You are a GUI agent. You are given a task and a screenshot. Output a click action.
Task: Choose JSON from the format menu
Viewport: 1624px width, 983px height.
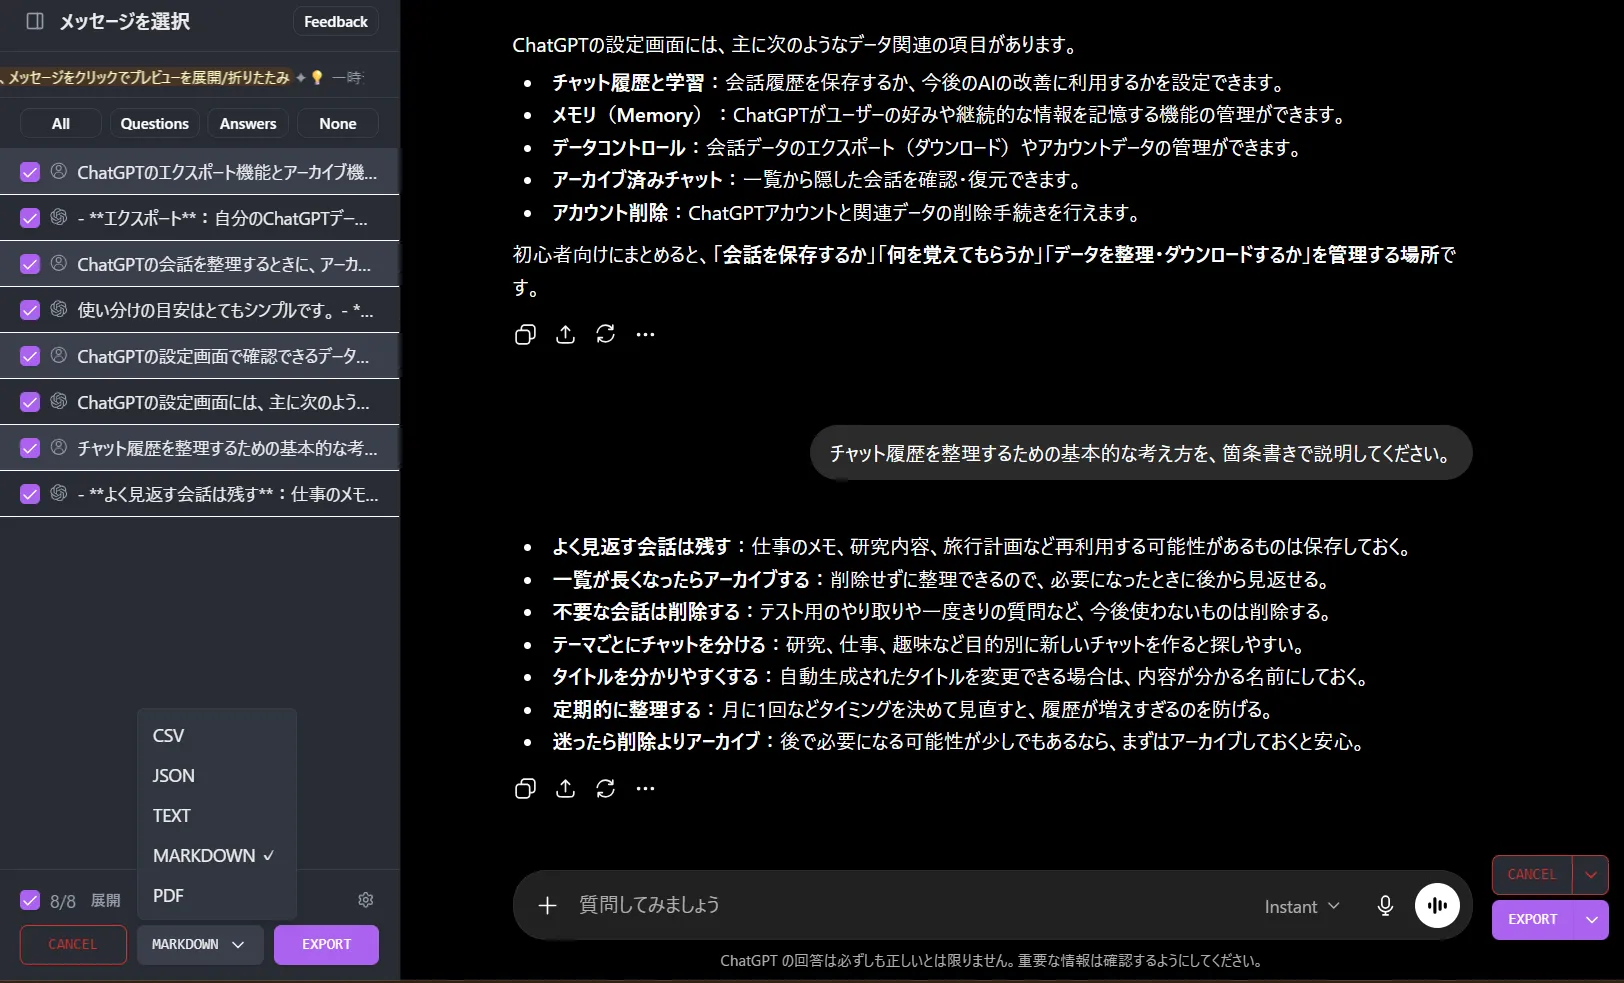coord(174,776)
